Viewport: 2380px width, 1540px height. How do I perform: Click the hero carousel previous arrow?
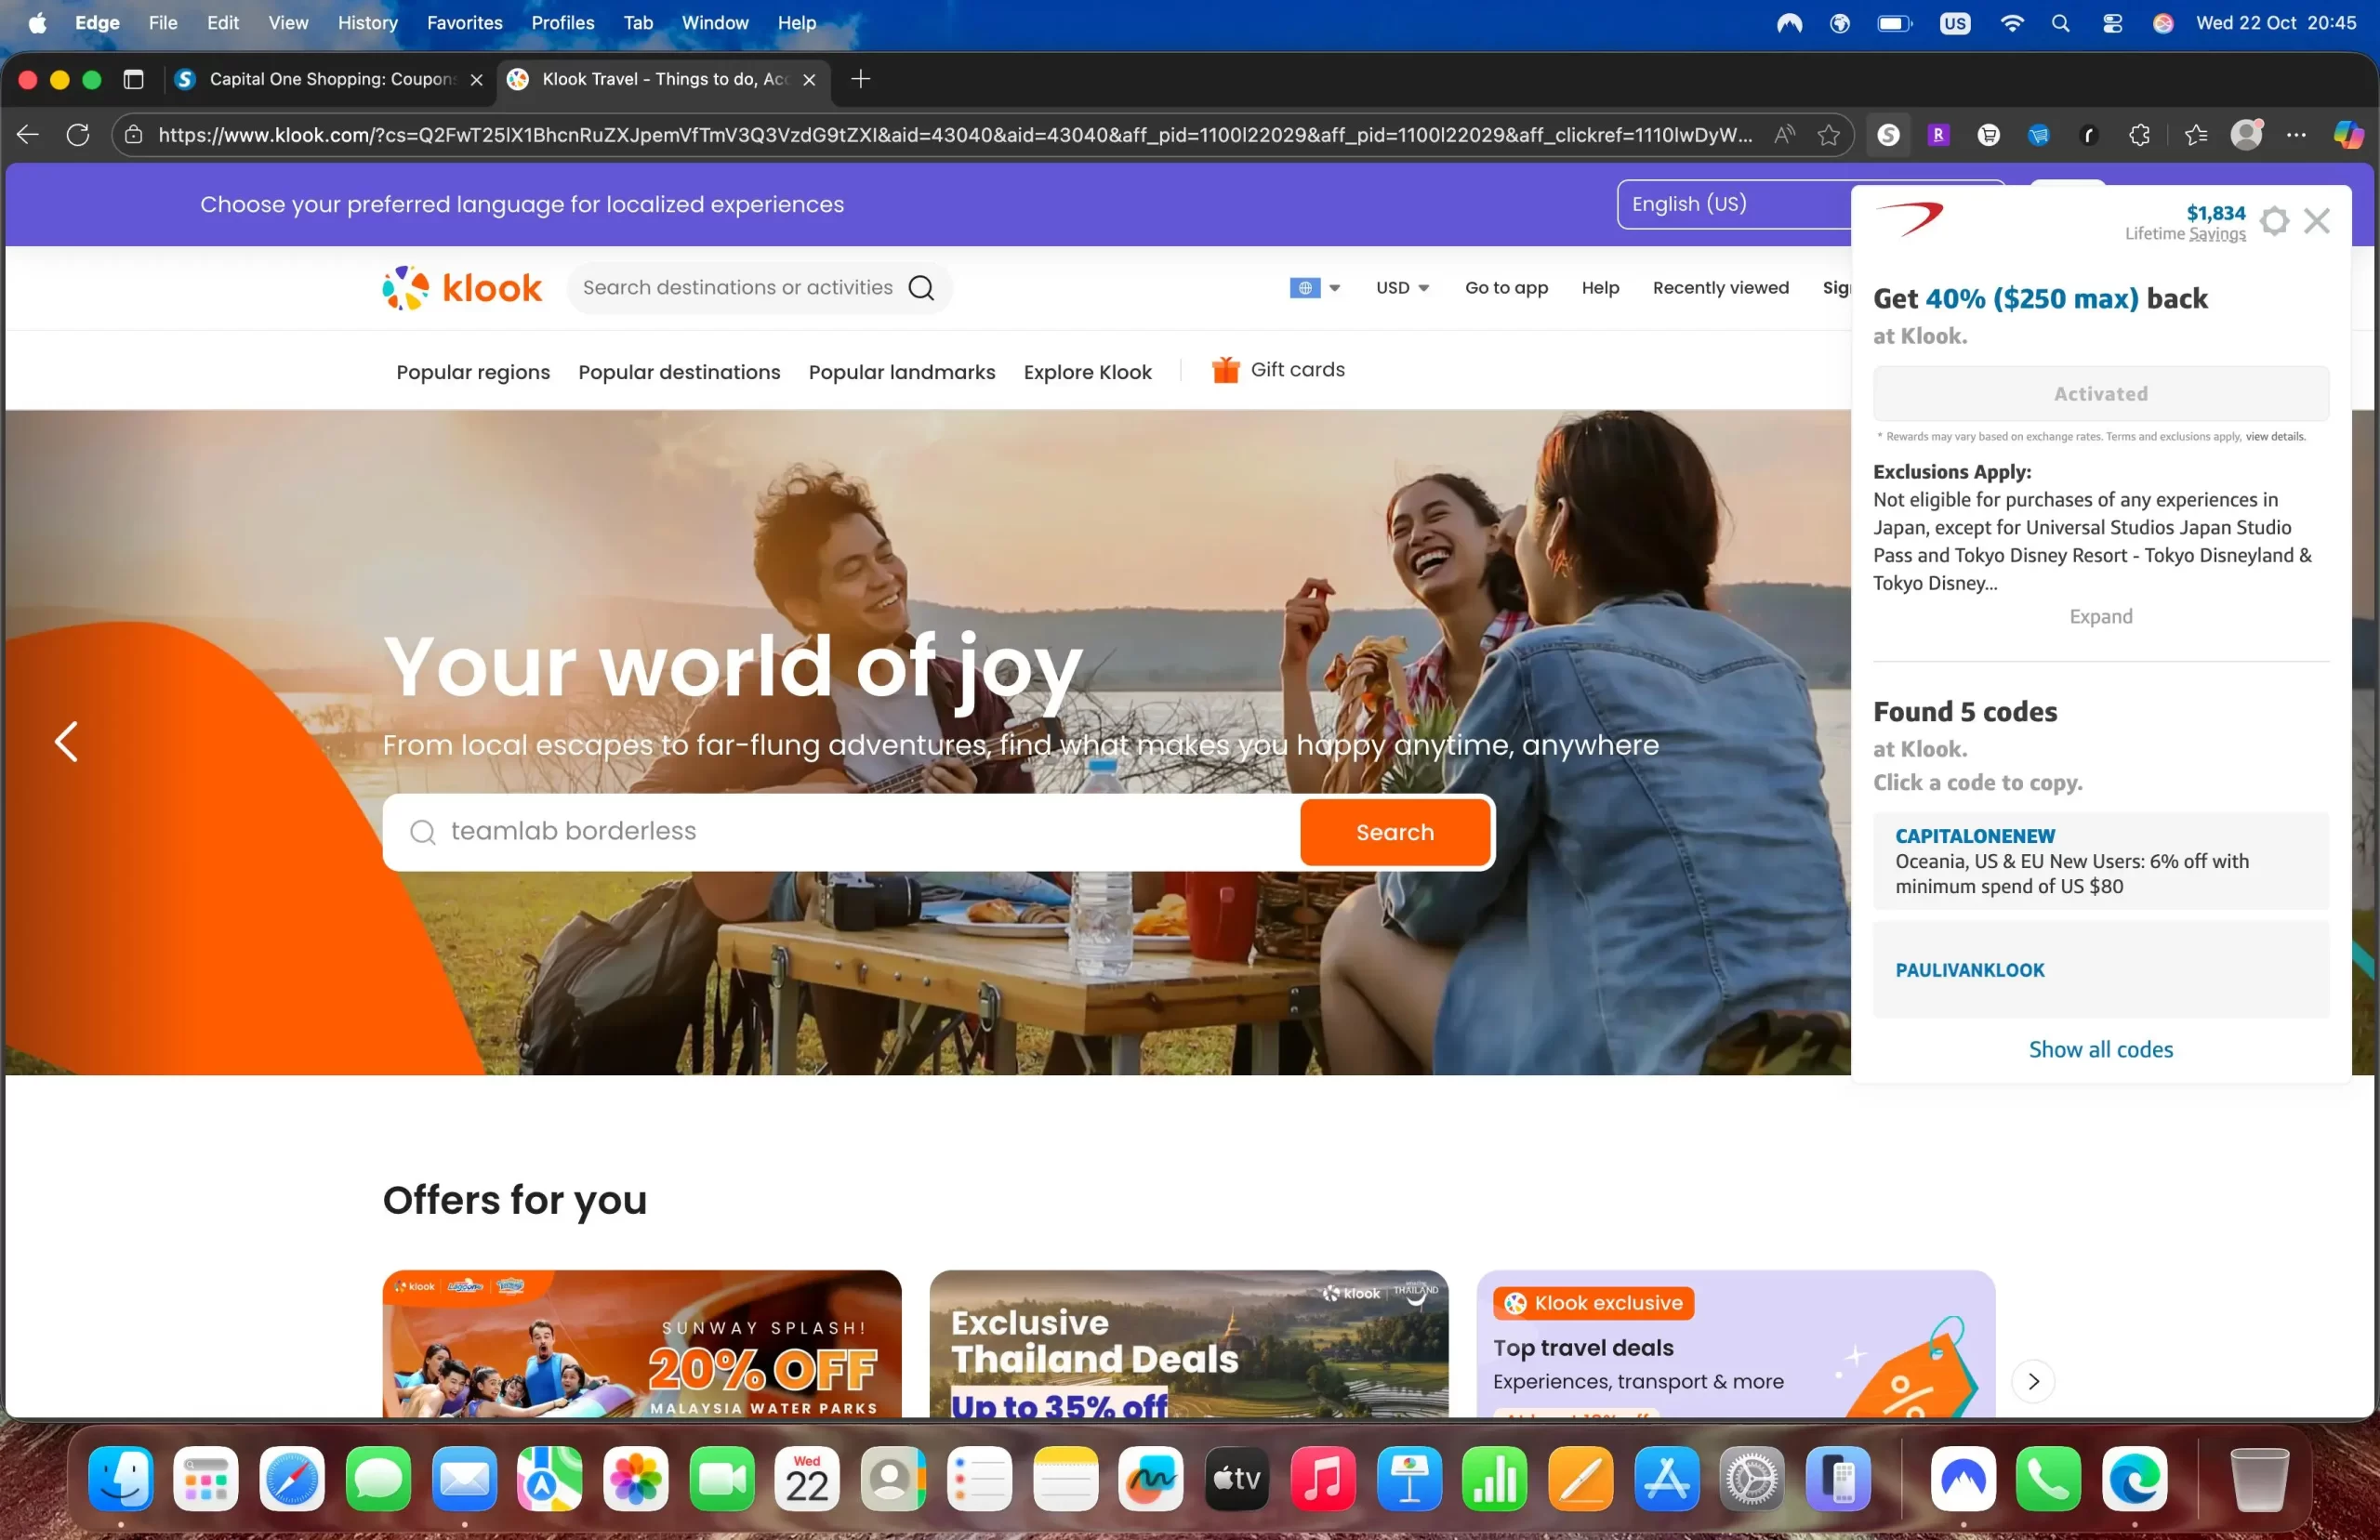tap(66, 742)
